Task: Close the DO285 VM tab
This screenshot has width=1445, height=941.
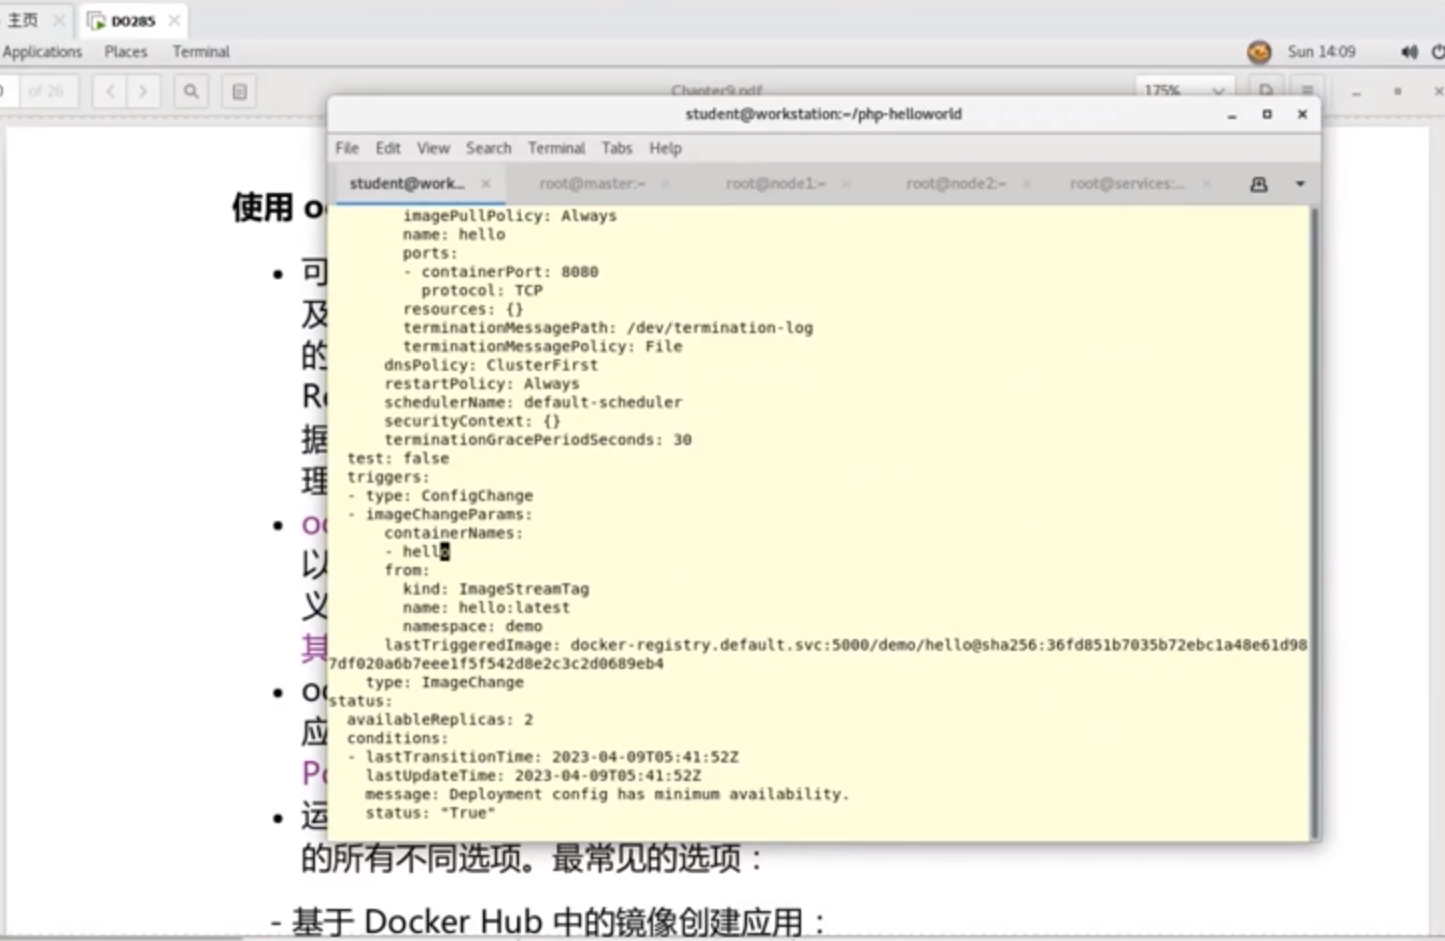Action: pyautogui.click(x=175, y=20)
